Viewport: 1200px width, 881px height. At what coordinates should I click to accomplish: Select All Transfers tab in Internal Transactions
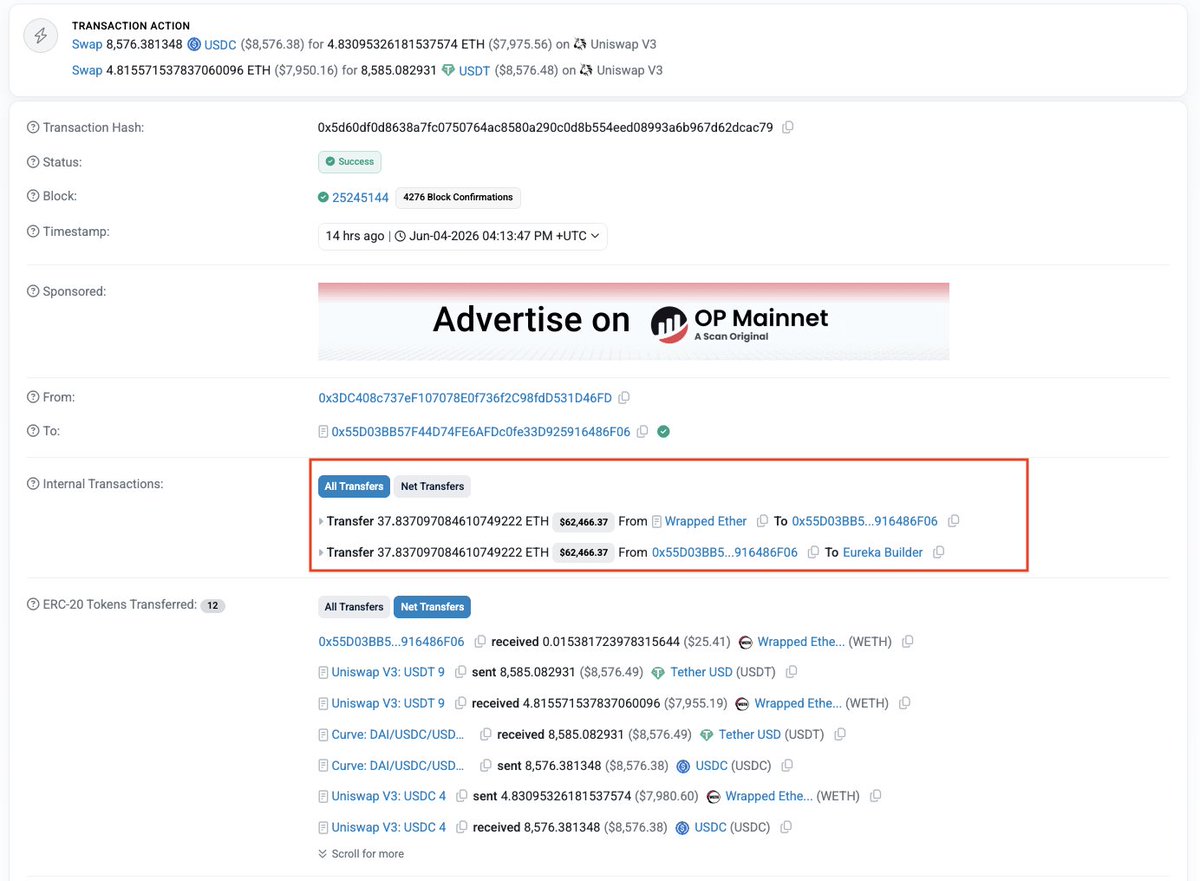pos(354,486)
